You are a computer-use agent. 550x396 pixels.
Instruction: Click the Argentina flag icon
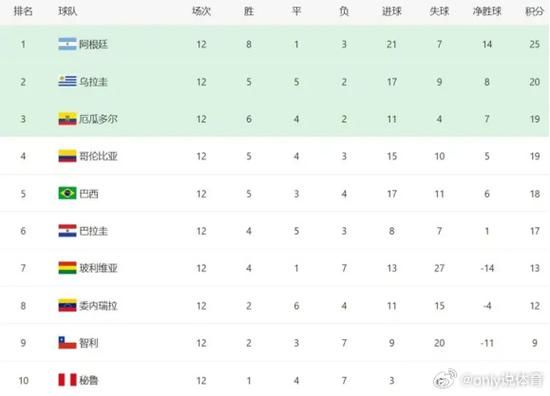67,44
